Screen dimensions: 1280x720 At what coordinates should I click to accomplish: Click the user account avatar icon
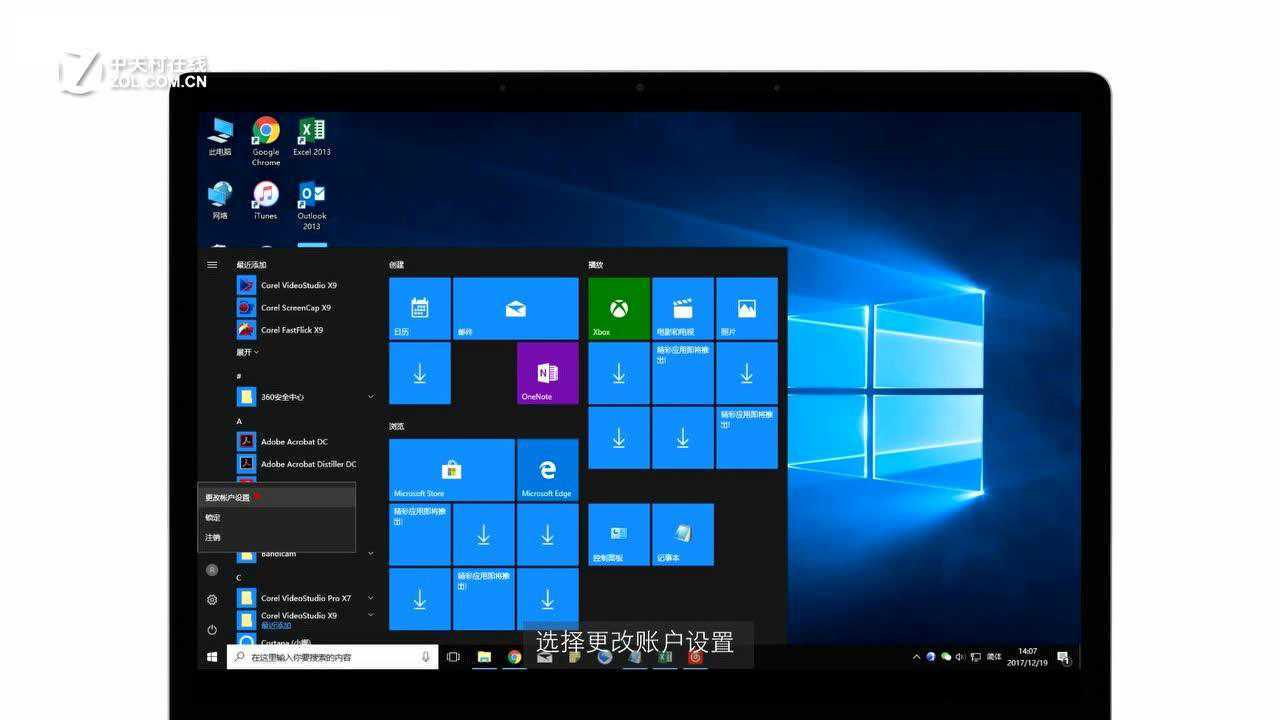coord(212,569)
